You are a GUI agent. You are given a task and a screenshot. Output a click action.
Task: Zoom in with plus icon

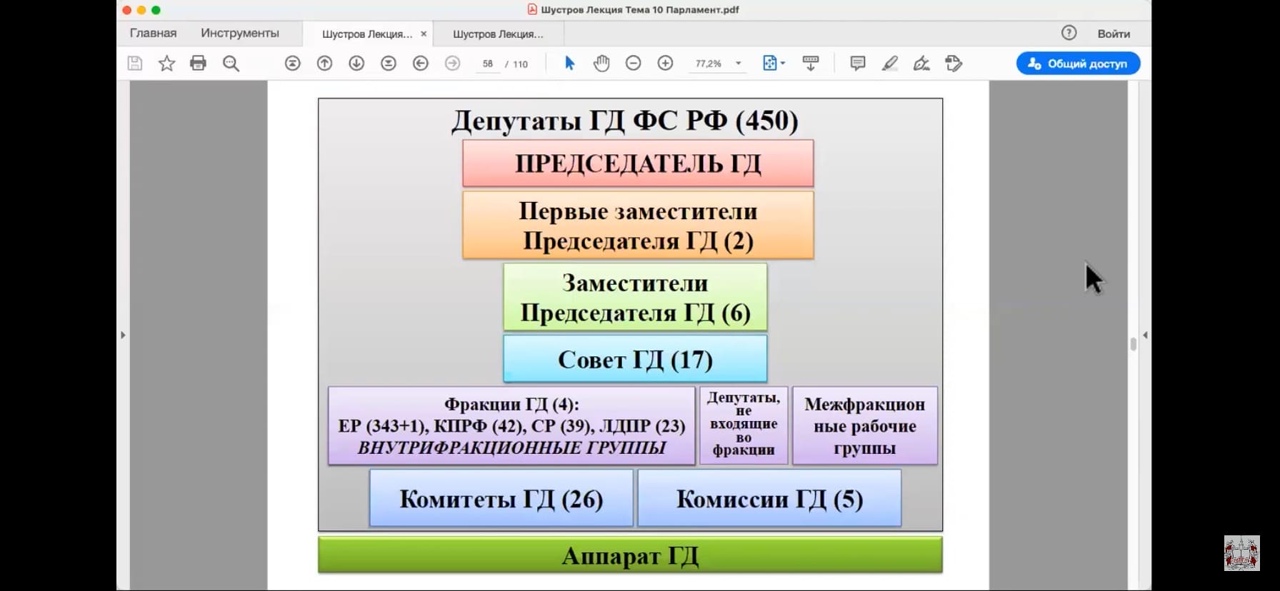click(x=665, y=63)
